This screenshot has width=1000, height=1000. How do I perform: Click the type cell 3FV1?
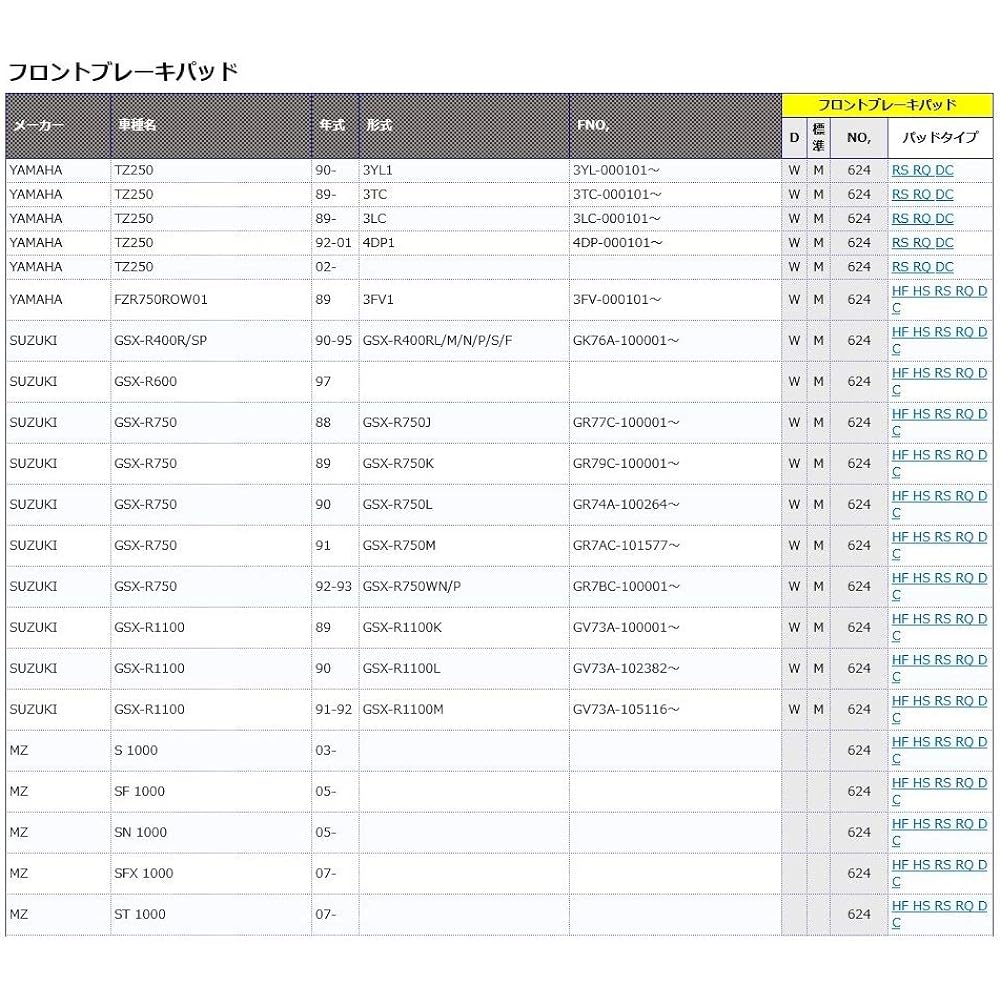click(378, 300)
